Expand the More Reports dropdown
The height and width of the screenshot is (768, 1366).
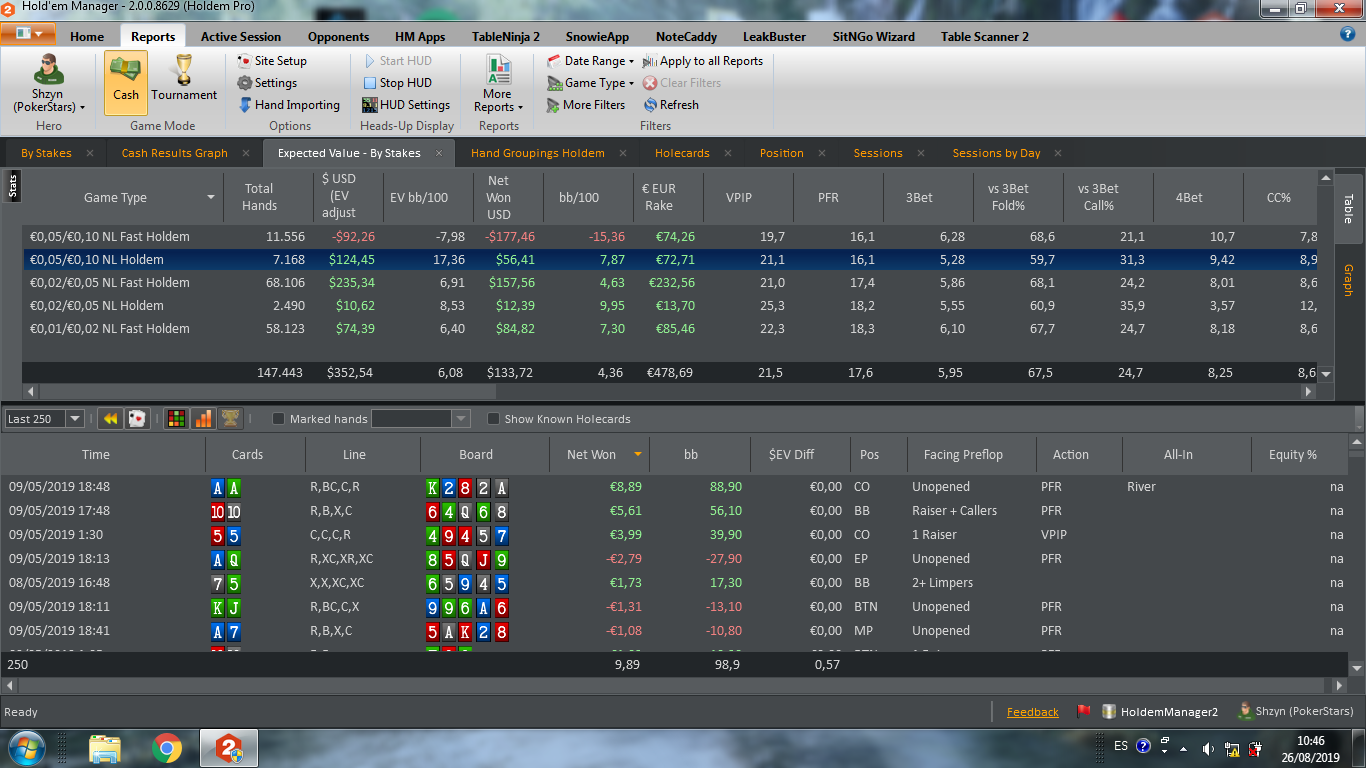click(498, 84)
